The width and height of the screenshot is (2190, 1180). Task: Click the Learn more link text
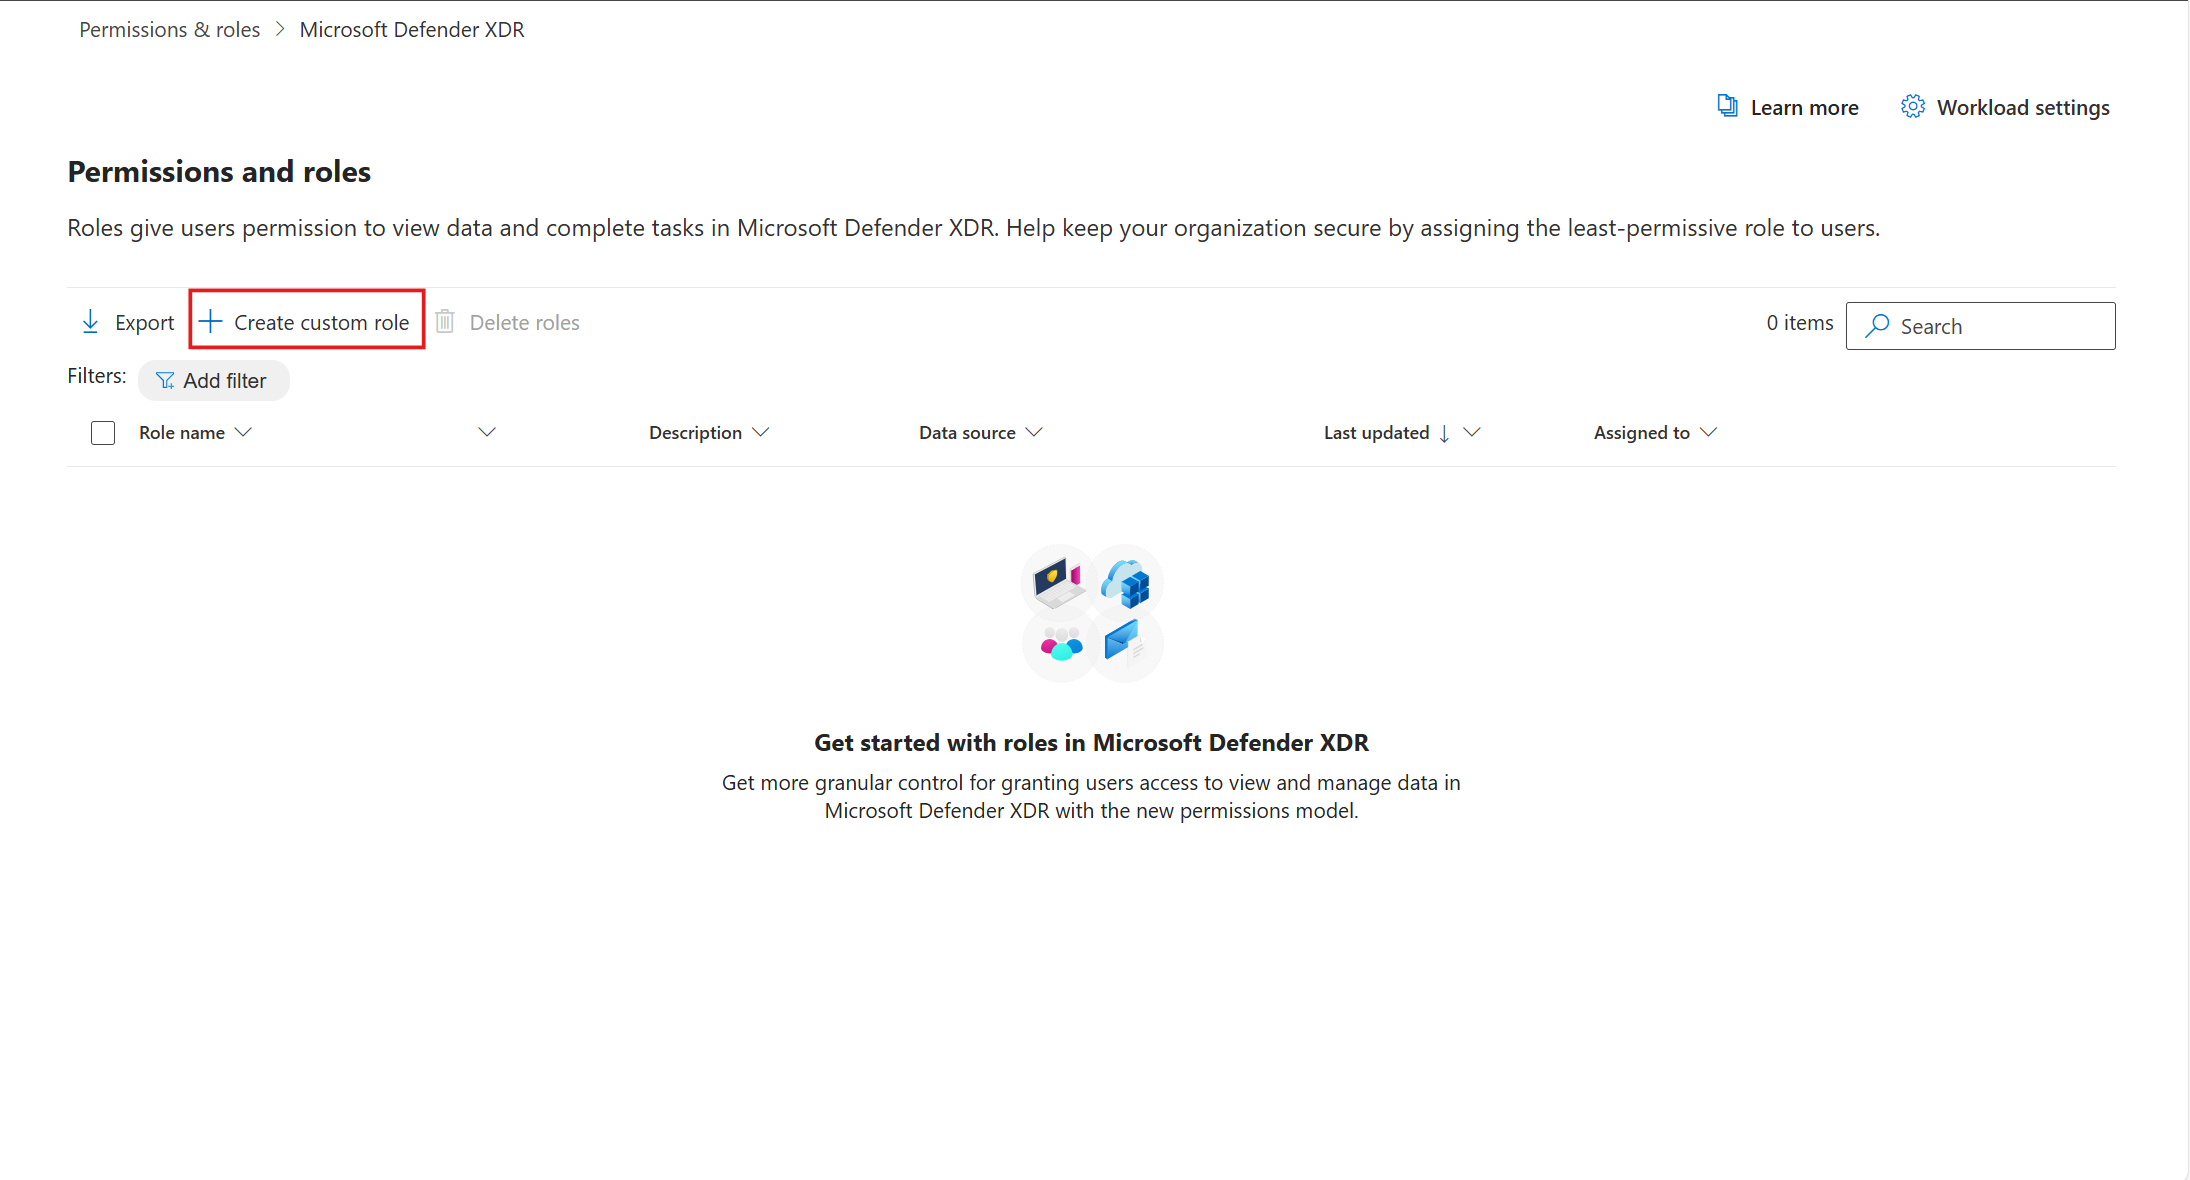[x=1804, y=108]
